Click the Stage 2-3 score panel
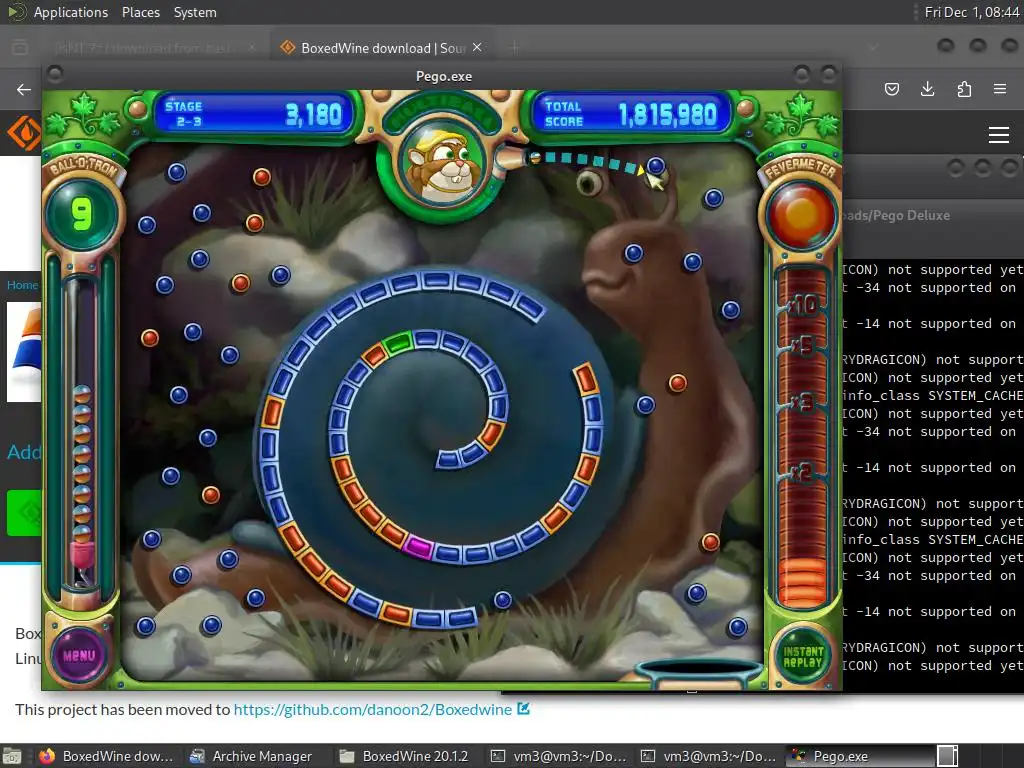Image resolution: width=1024 pixels, height=768 pixels. pyautogui.click(x=252, y=114)
